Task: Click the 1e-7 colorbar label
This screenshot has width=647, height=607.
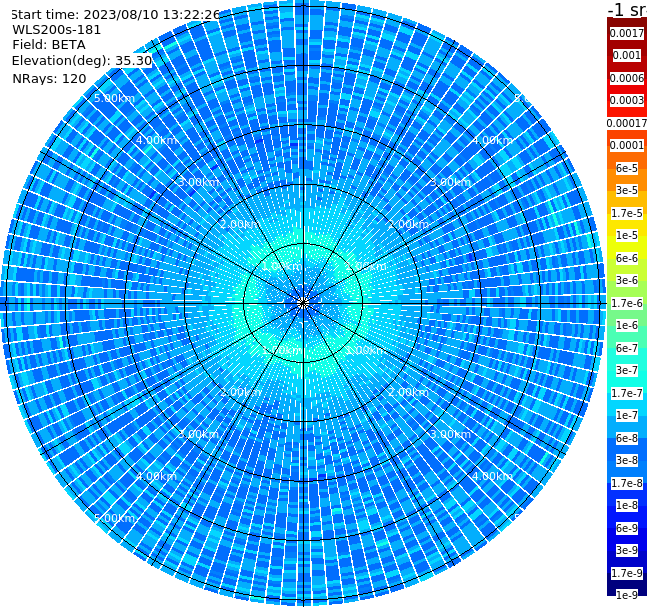Action: (627, 415)
